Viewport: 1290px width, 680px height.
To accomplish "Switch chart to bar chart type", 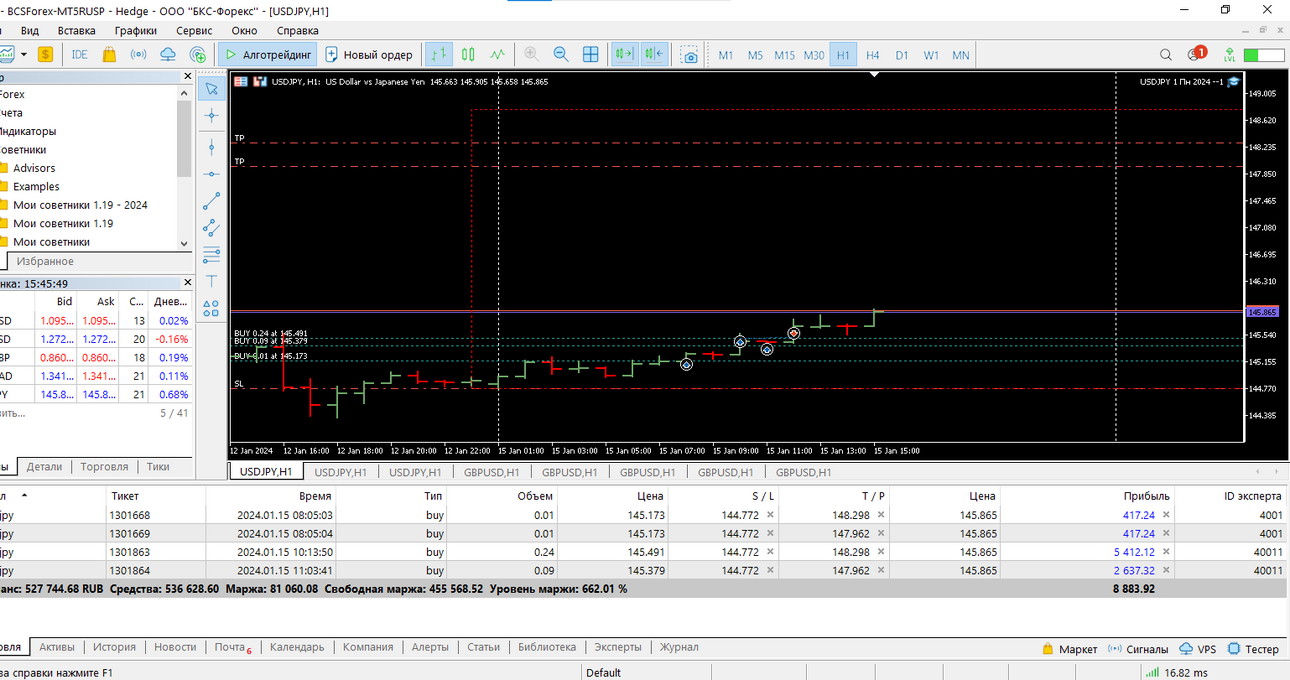I will 438,54.
